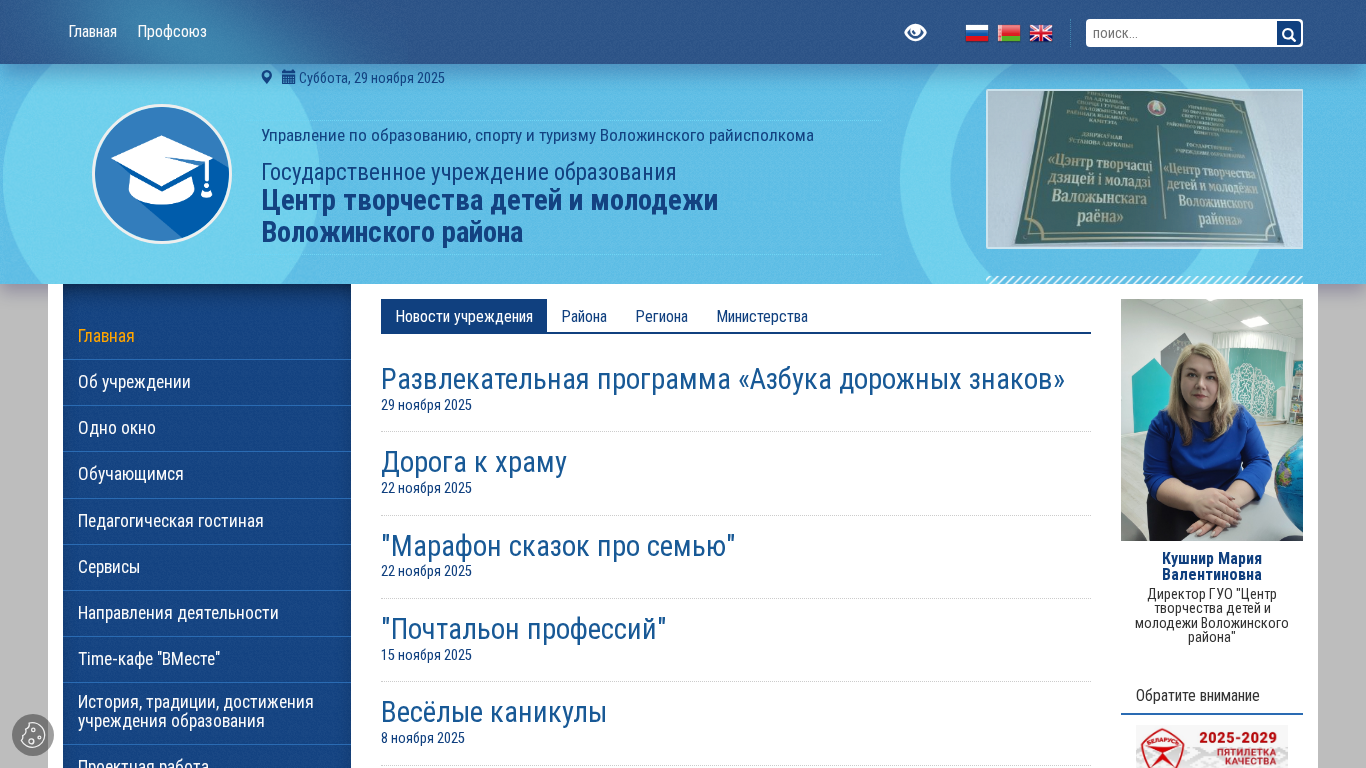This screenshot has width=1366, height=768.
Task: Switch to the Района news tab
Action: coord(584,316)
